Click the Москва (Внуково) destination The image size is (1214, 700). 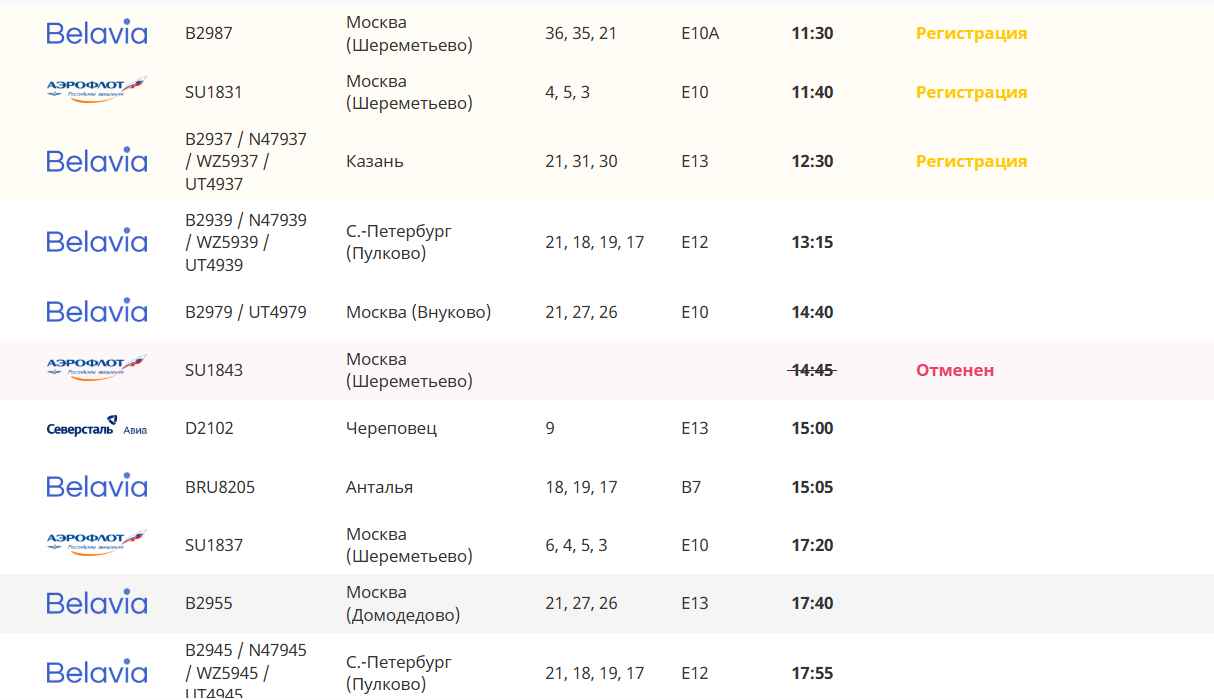point(418,312)
